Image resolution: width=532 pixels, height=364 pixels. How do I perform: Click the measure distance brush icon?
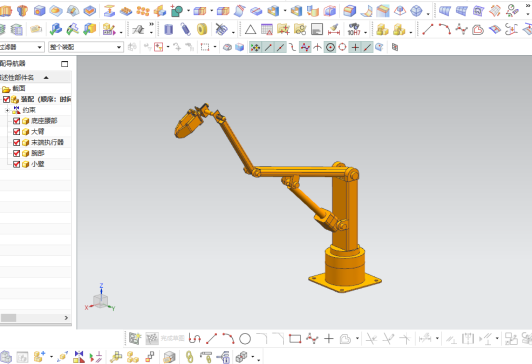(x=334, y=30)
